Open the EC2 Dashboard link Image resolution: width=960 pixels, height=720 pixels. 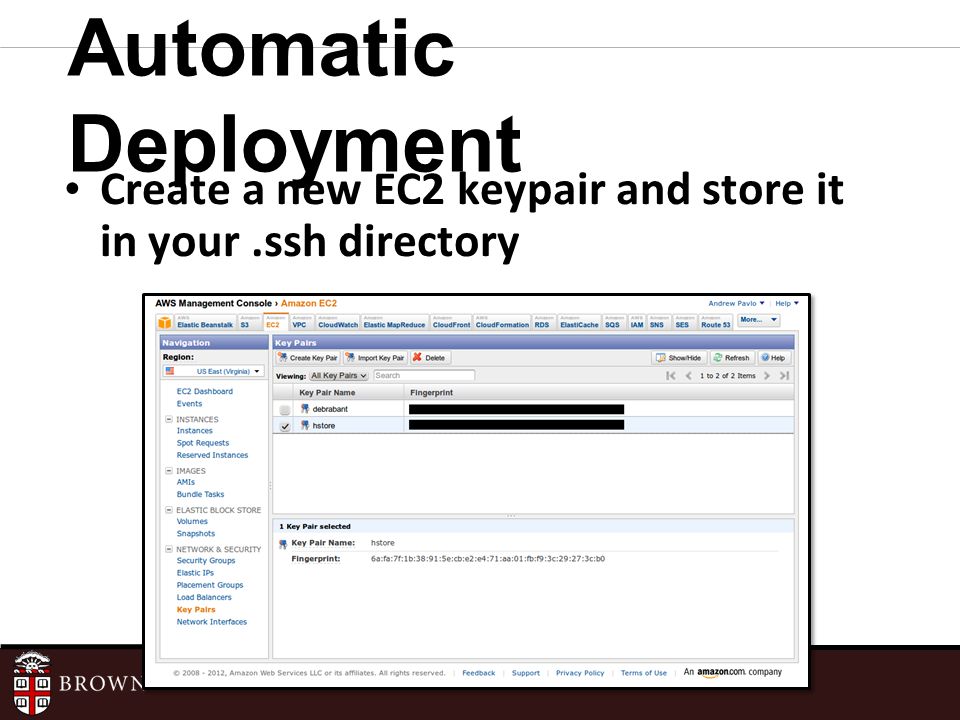tap(204, 391)
